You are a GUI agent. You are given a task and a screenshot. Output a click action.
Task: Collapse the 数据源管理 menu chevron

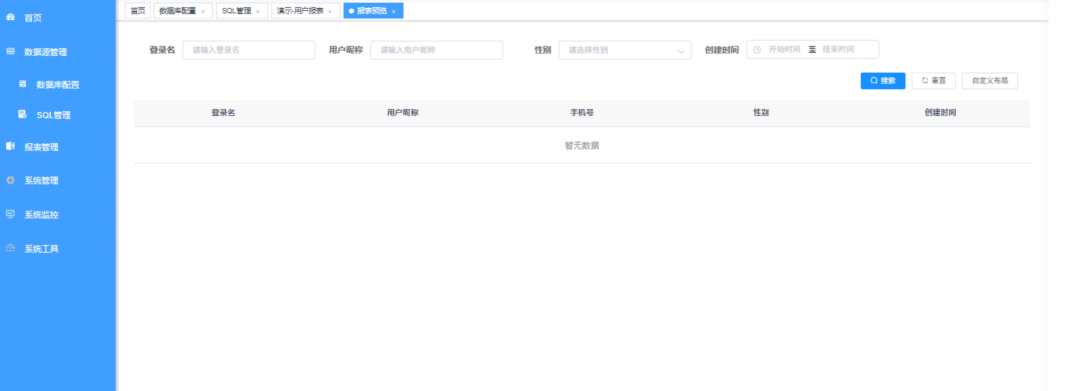tap(101, 52)
